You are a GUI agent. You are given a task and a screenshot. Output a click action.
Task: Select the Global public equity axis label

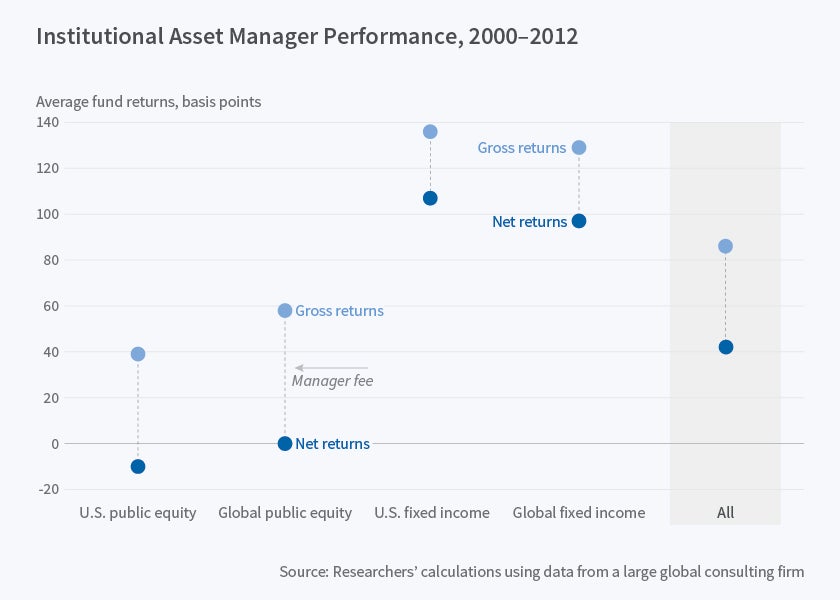tap(285, 513)
